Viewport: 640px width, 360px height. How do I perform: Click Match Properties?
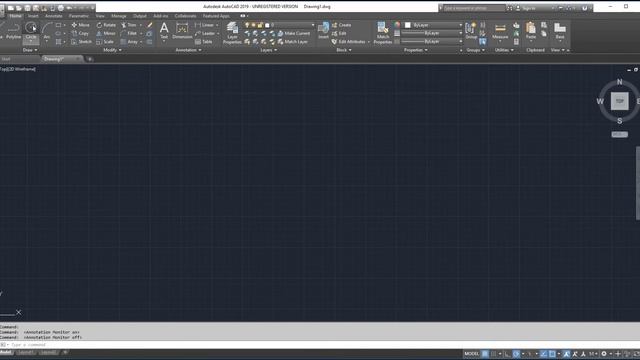(x=383, y=33)
